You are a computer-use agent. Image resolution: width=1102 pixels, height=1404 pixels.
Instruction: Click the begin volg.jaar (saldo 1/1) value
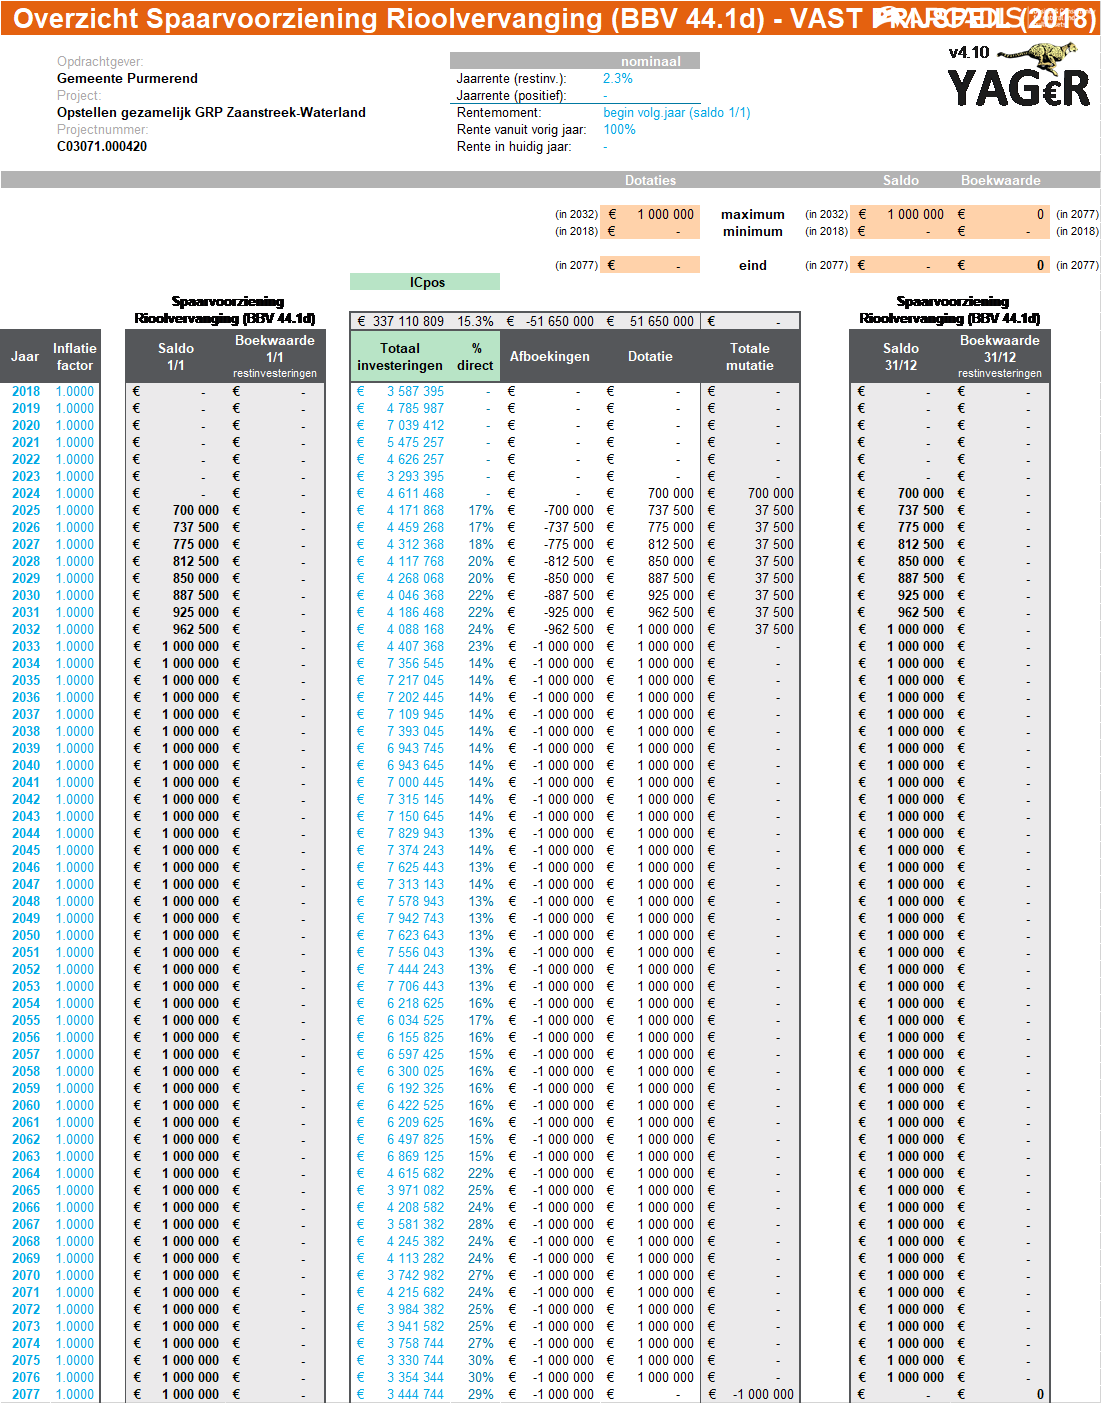tap(677, 112)
